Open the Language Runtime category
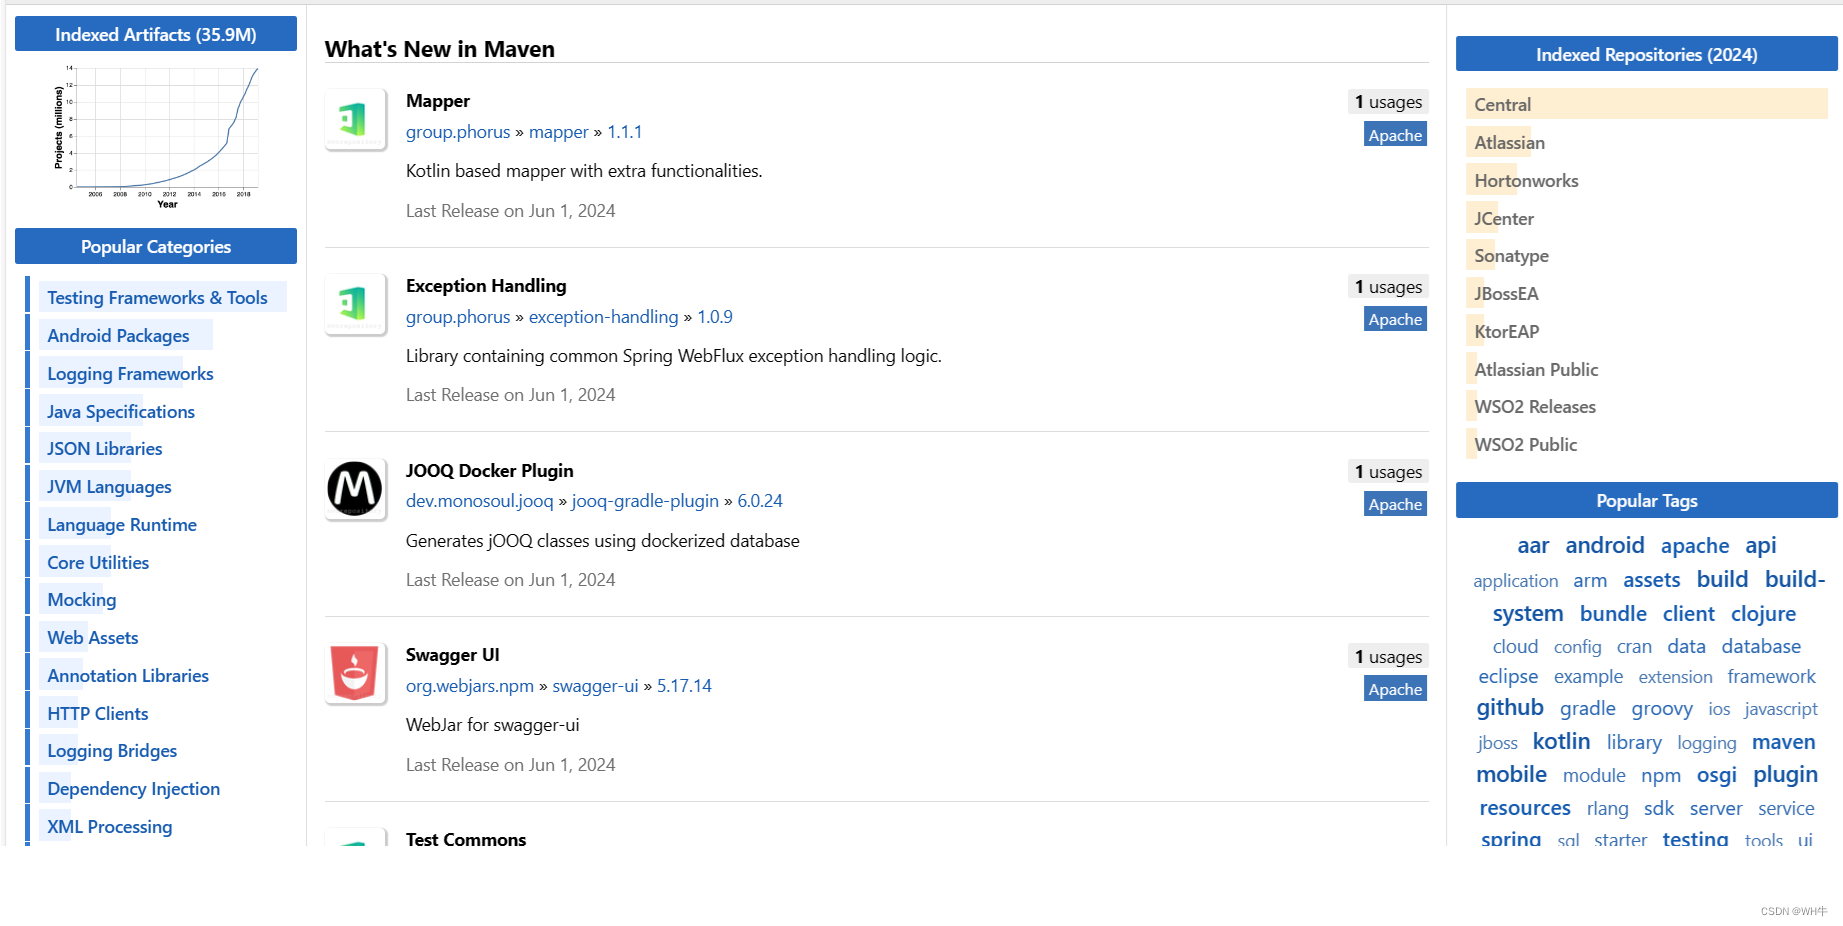 click(x=122, y=525)
